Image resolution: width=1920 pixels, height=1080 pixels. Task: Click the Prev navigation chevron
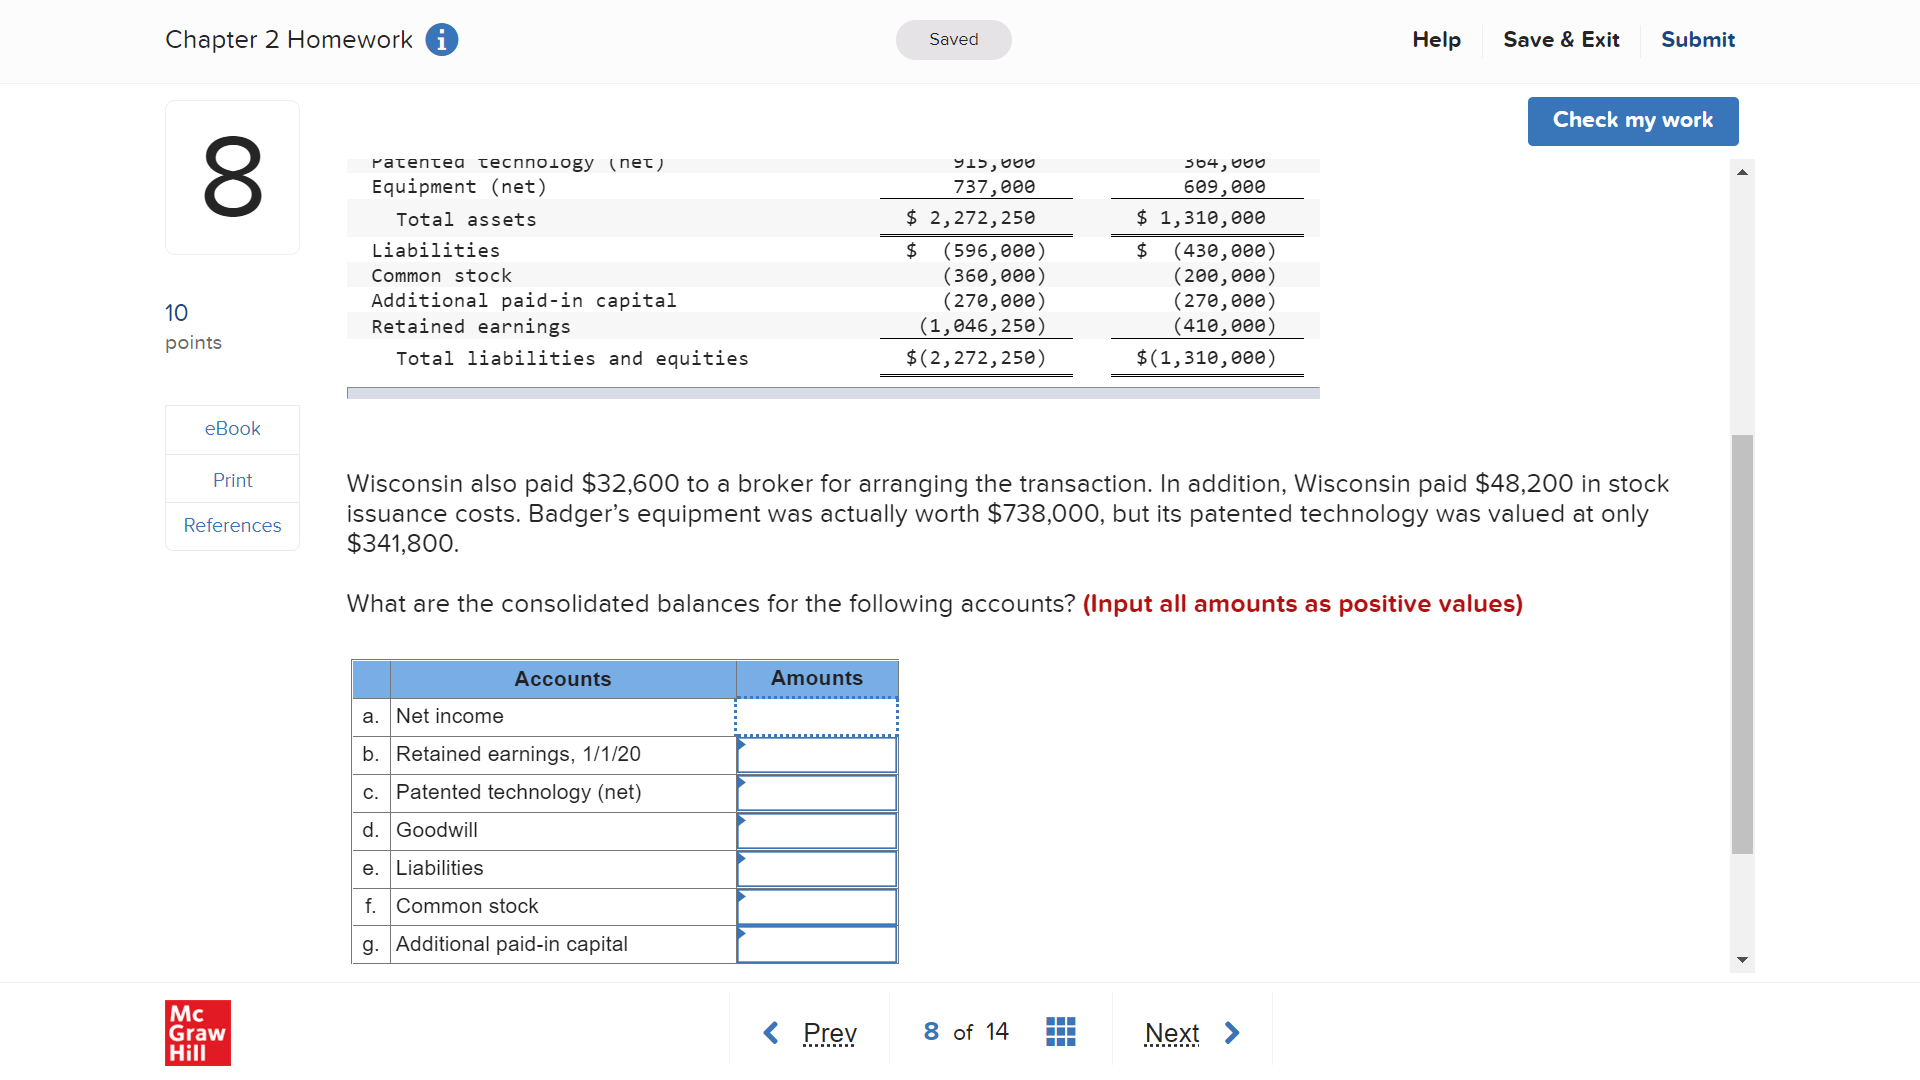click(x=770, y=1032)
